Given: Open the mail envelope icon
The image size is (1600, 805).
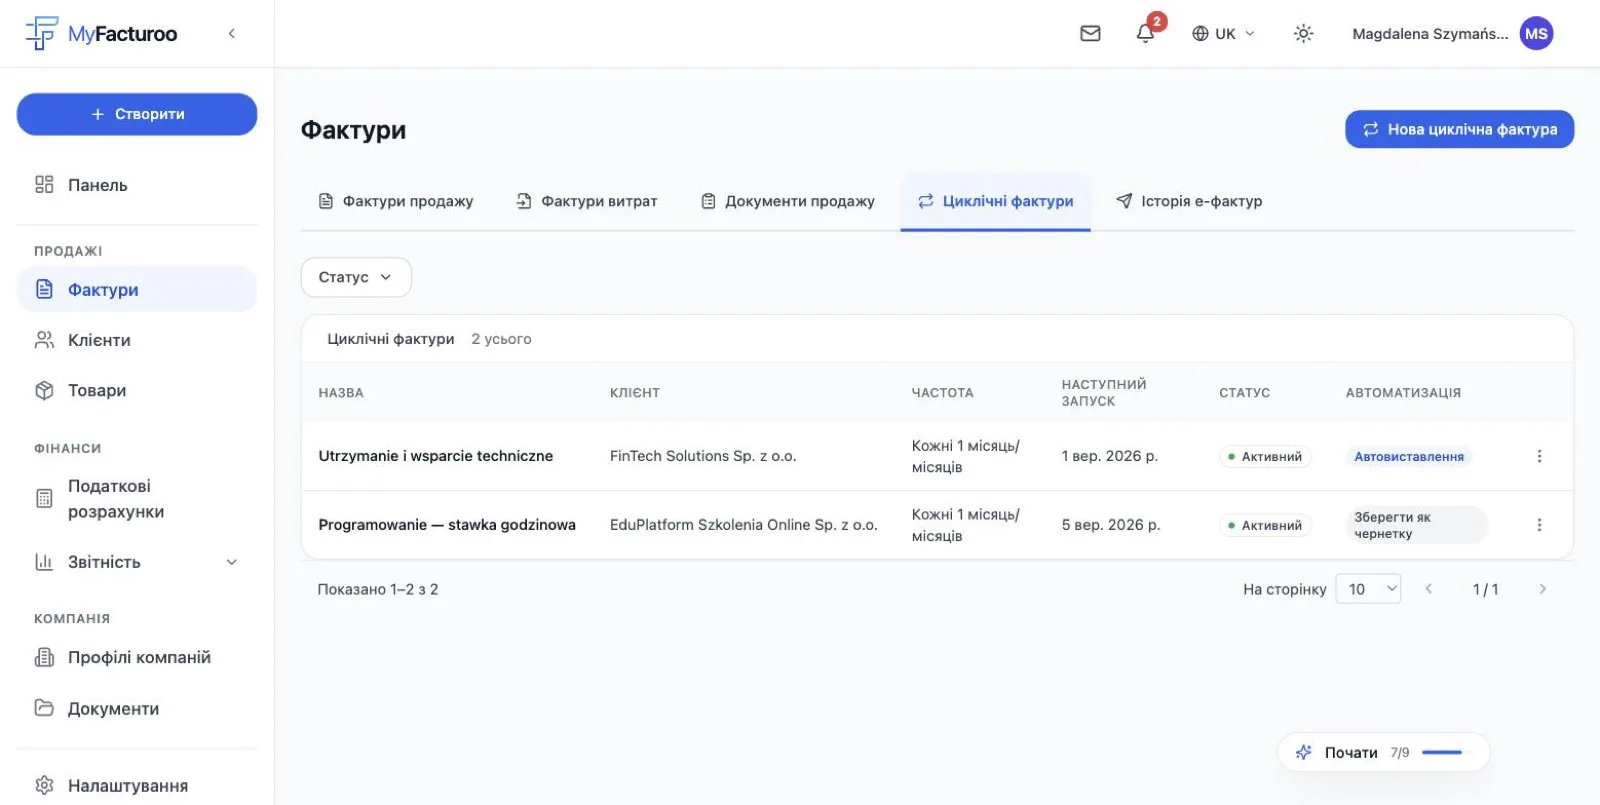Looking at the screenshot, I should pos(1090,34).
